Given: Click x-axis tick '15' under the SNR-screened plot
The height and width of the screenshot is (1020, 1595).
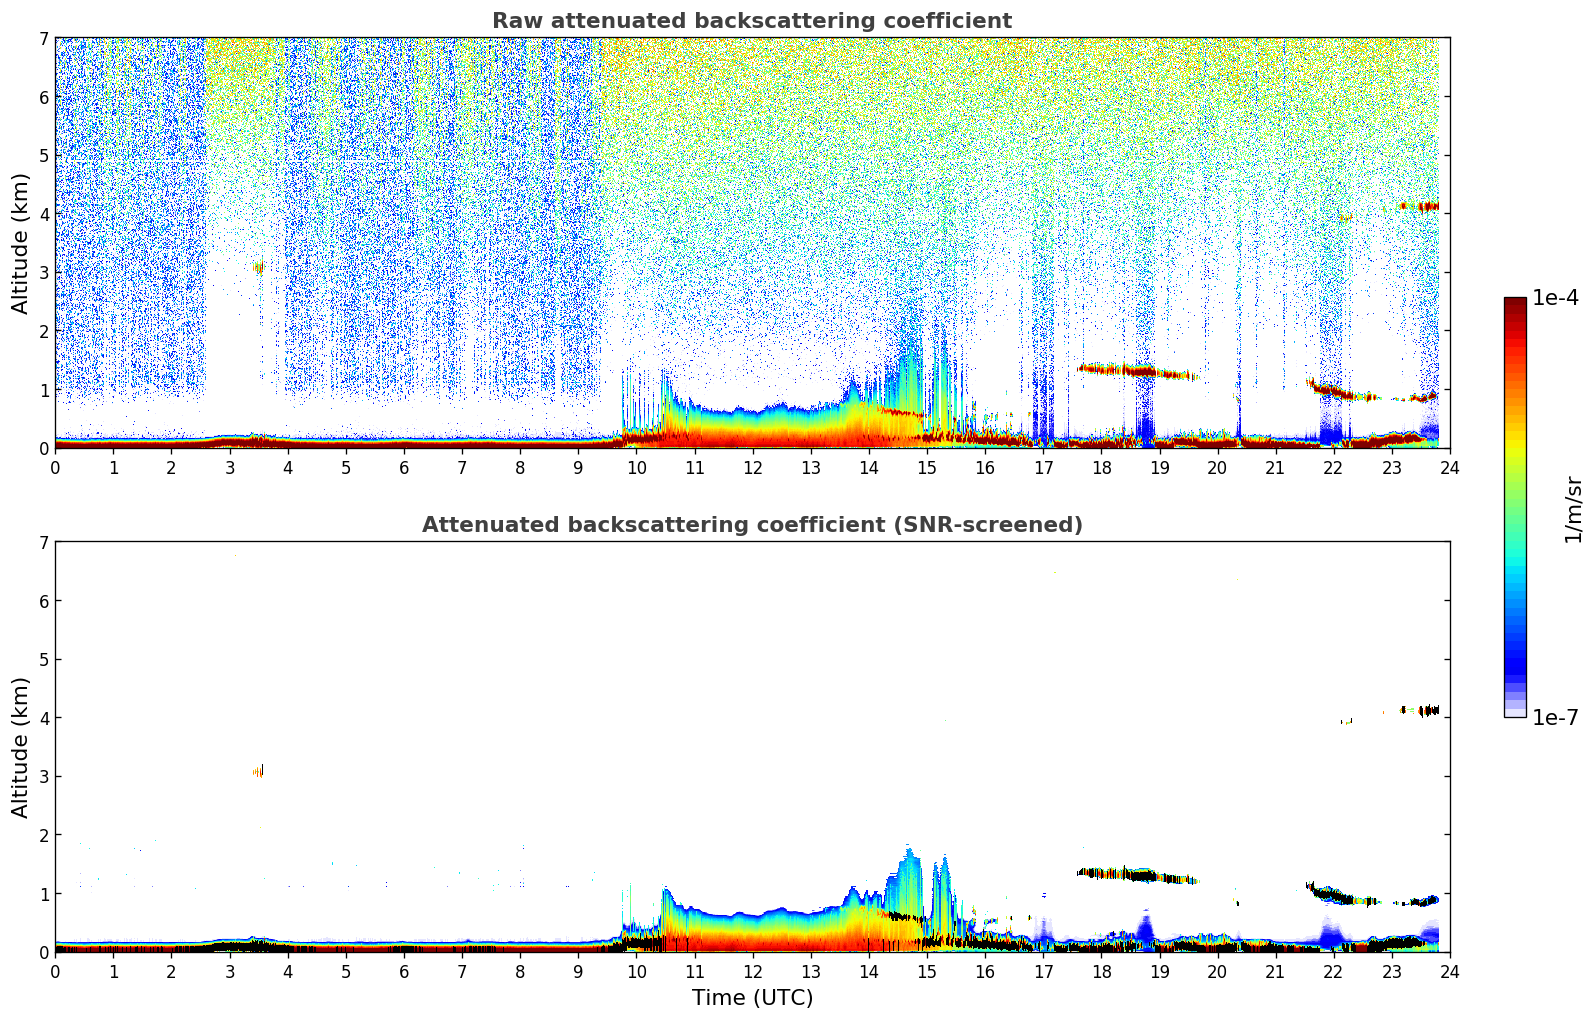Looking at the screenshot, I should pos(927,971).
